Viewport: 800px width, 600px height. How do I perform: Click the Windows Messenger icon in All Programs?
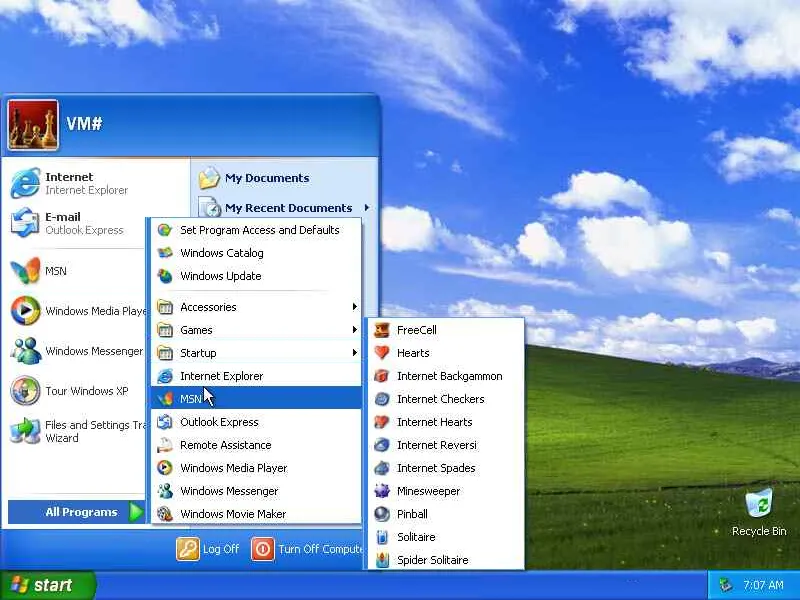(165, 491)
